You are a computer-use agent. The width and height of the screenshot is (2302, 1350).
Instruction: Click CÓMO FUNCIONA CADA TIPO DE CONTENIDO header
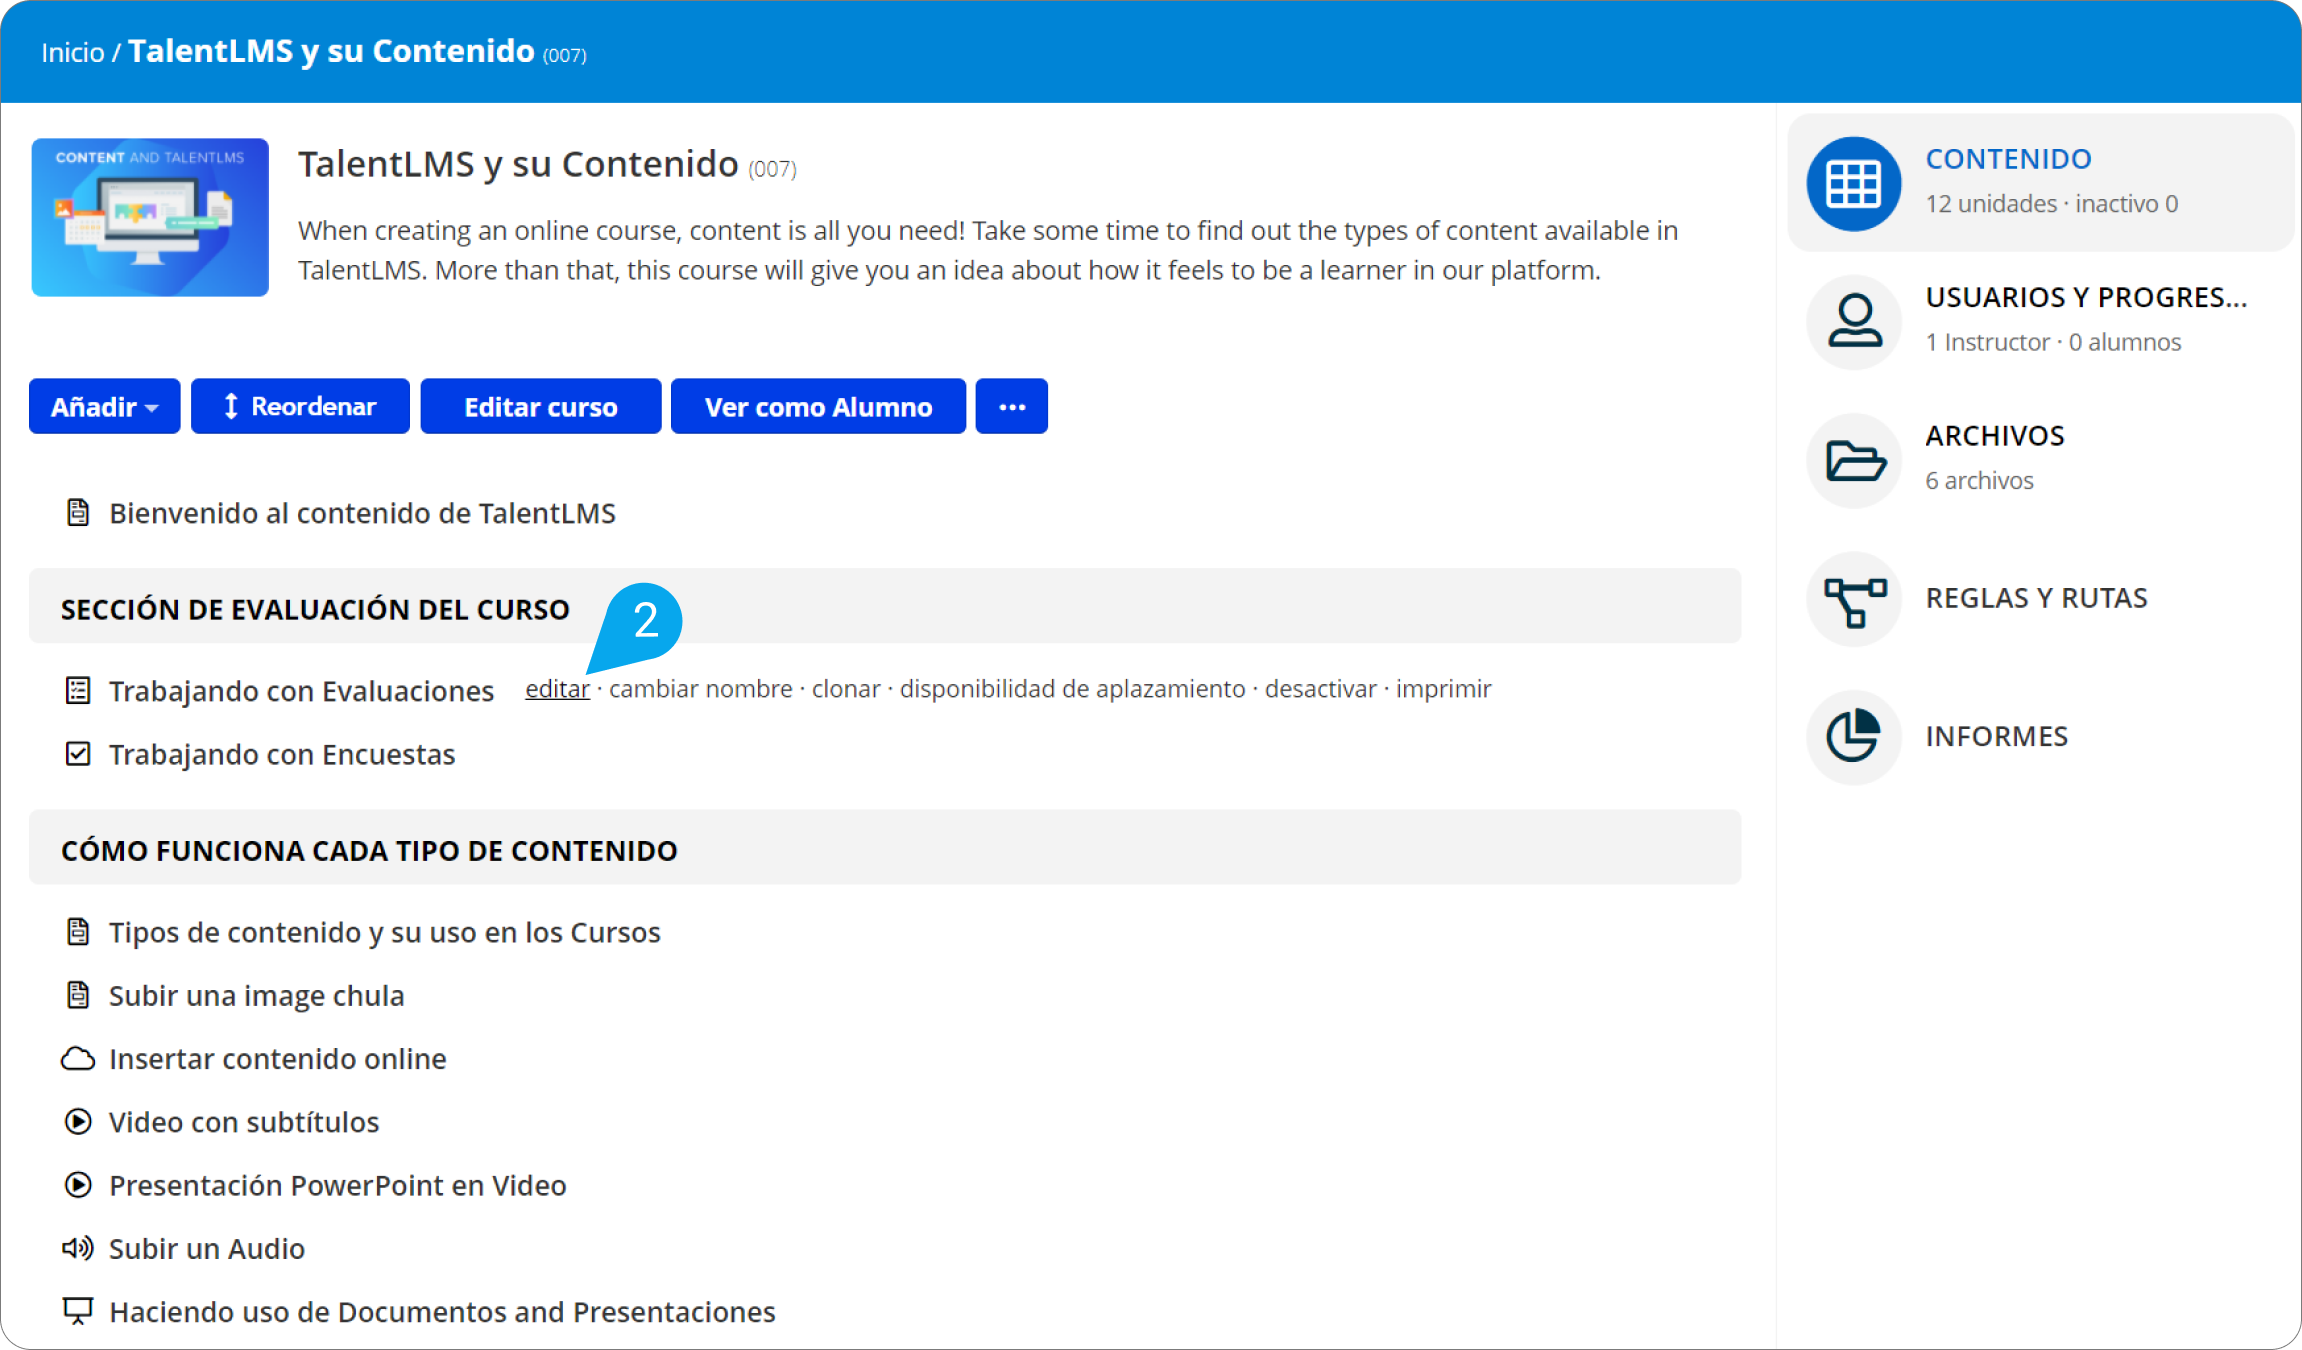(x=885, y=847)
